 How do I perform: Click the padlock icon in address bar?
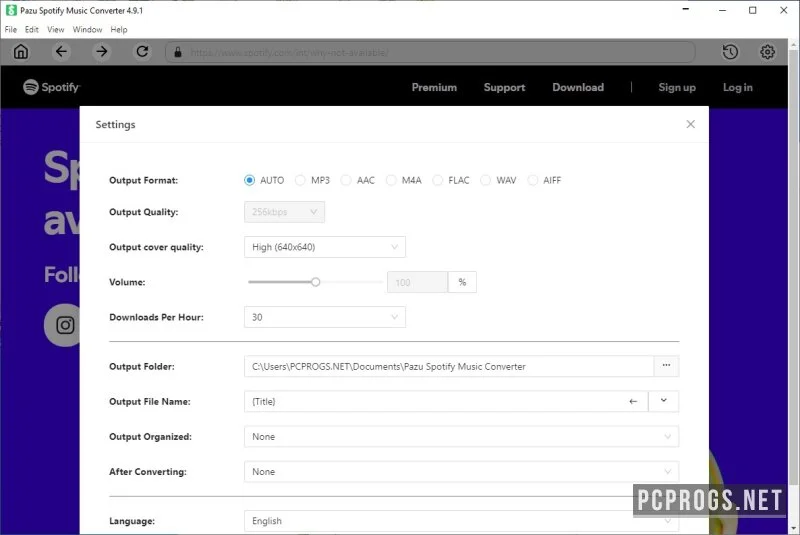click(x=178, y=52)
